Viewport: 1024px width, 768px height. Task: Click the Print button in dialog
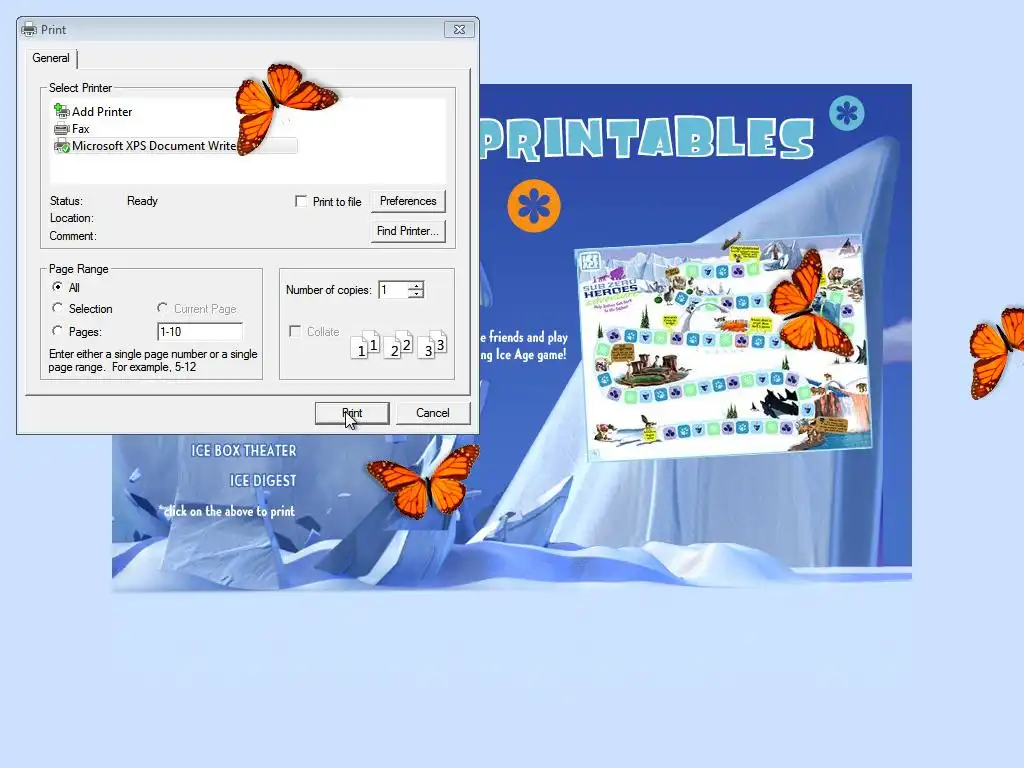click(x=352, y=413)
